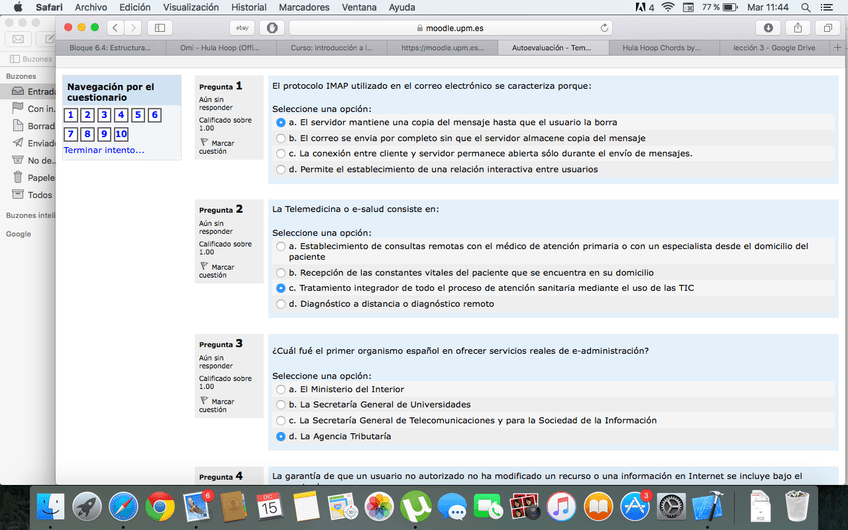The height and width of the screenshot is (530, 848).
Task: Pick option c: Secretaría General de Telecomunicaciones
Action: (280, 421)
